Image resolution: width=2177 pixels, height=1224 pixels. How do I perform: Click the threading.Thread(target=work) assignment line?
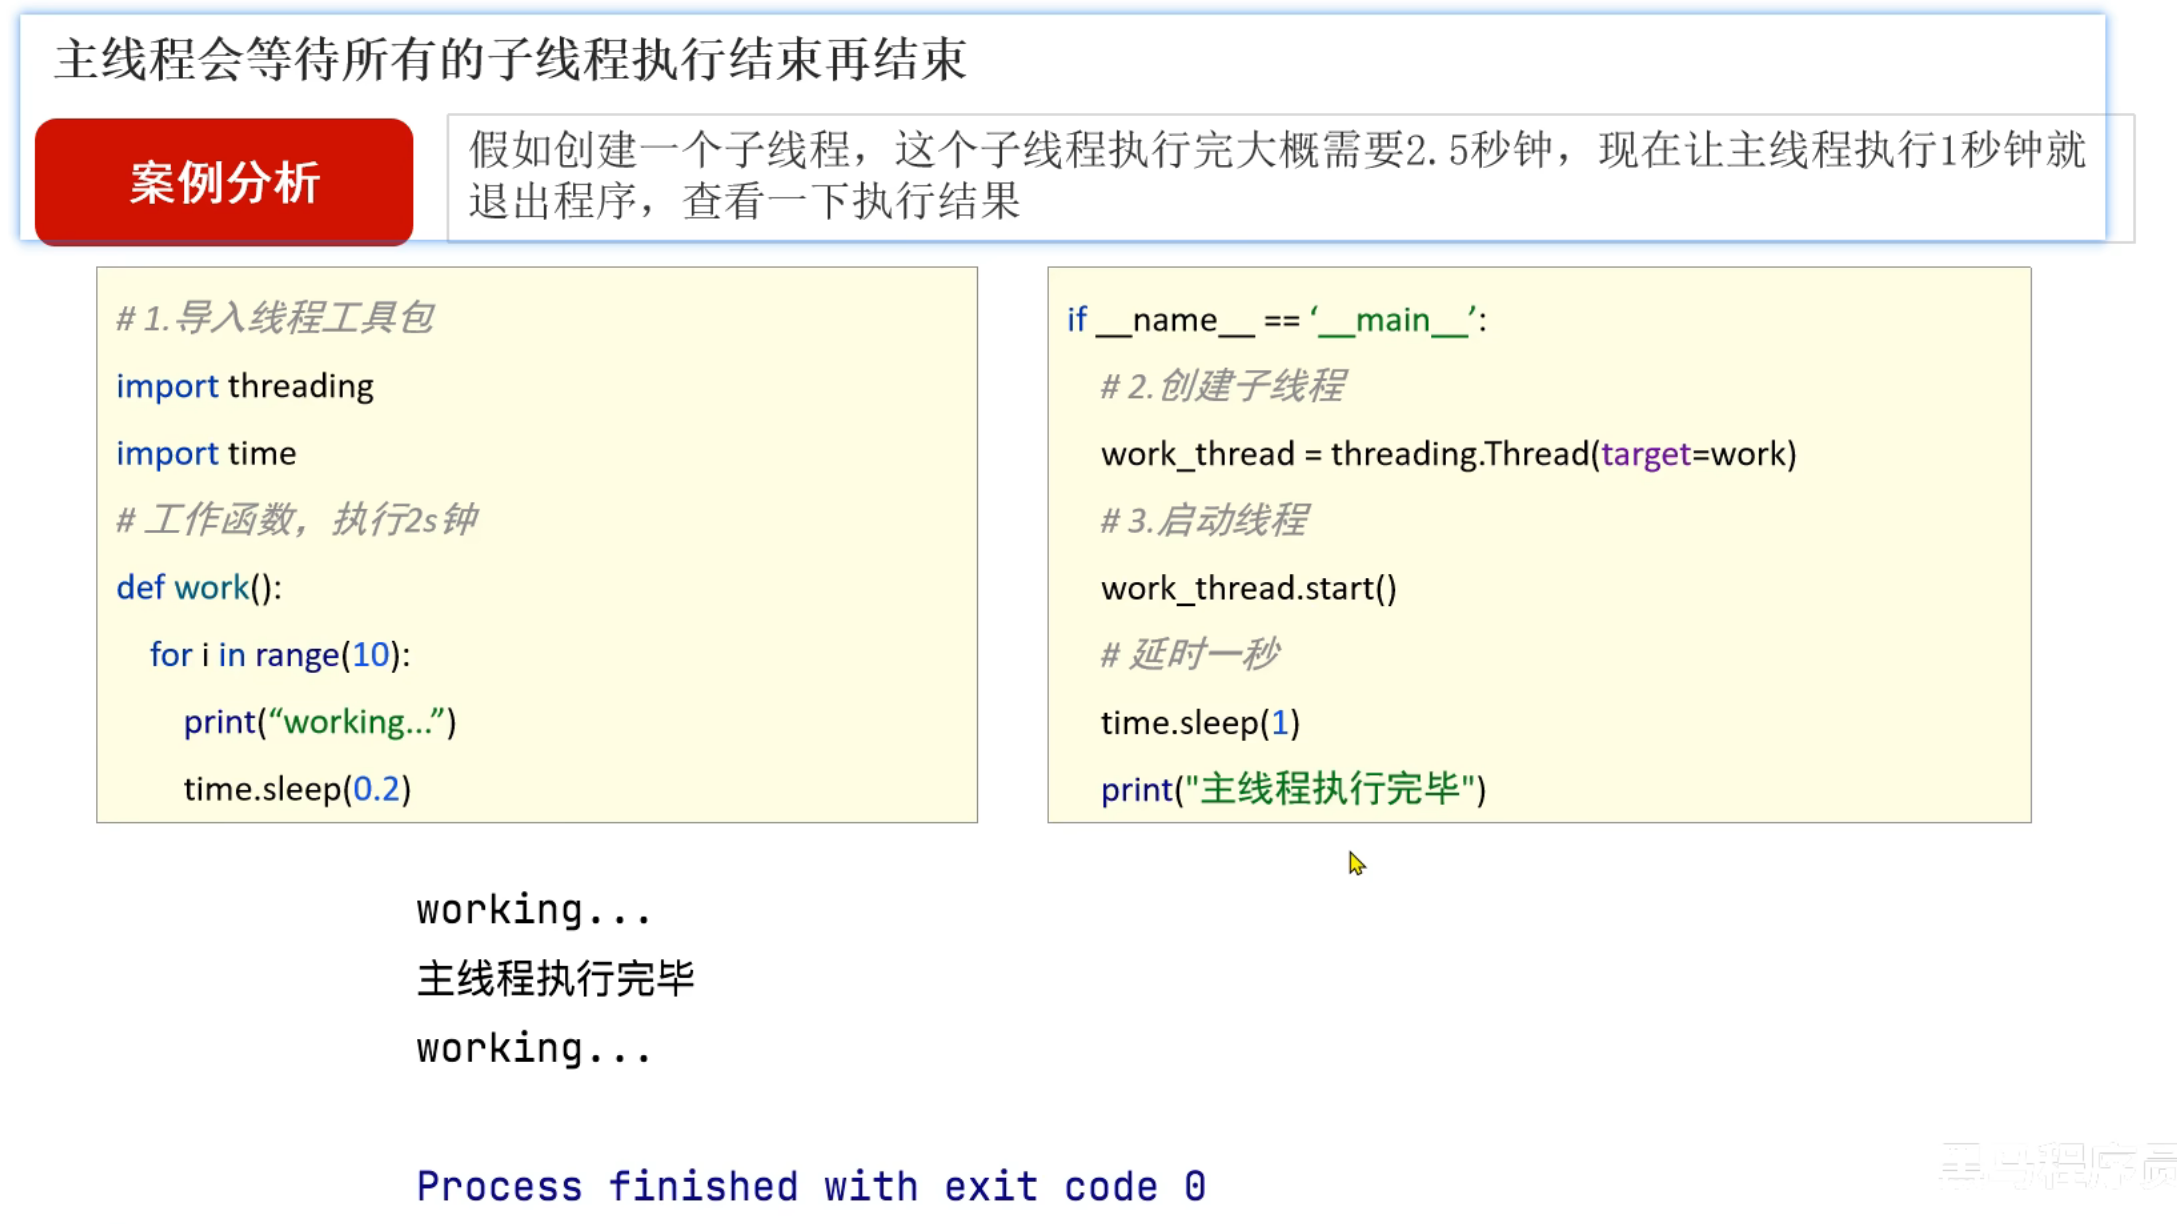coord(1448,454)
